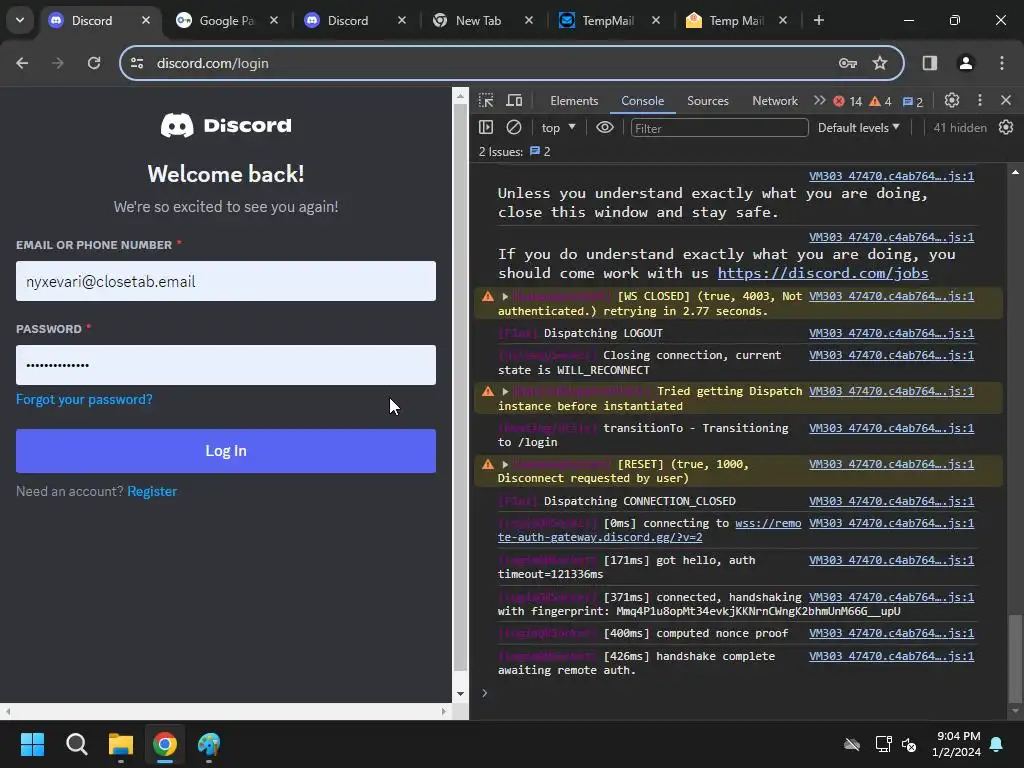The image size is (1024, 768).
Task: Click the inspect element picker icon
Action: click(486, 101)
